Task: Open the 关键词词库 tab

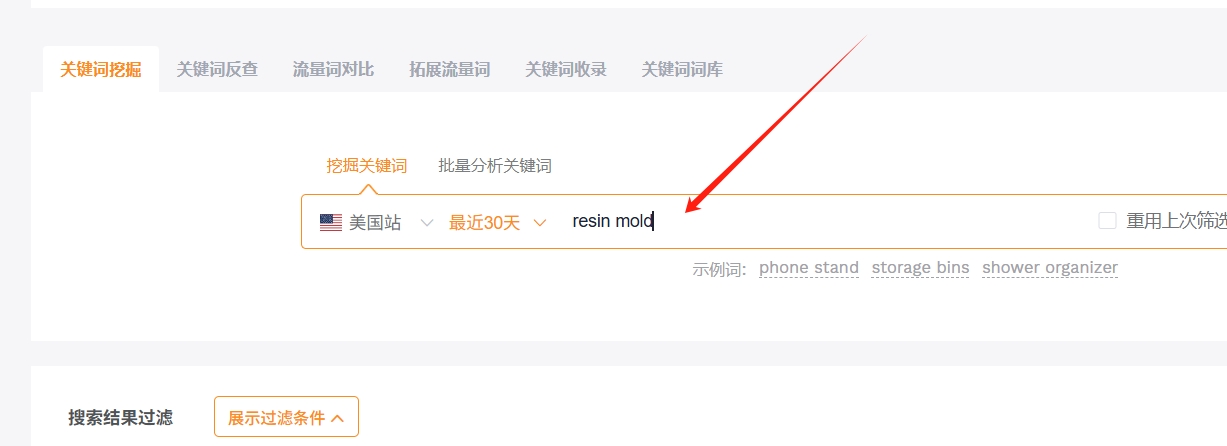Action: [682, 69]
